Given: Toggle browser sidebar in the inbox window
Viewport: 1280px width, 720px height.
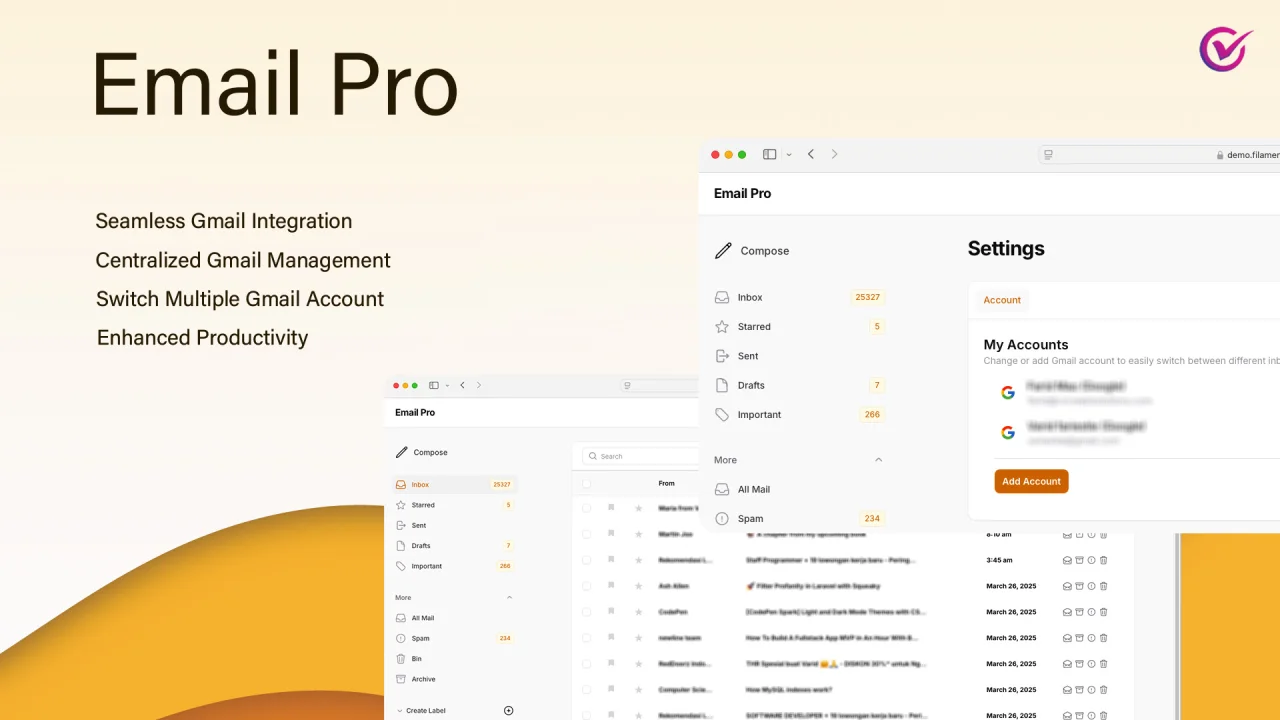Looking at the screenshot, I should [434, 385].
